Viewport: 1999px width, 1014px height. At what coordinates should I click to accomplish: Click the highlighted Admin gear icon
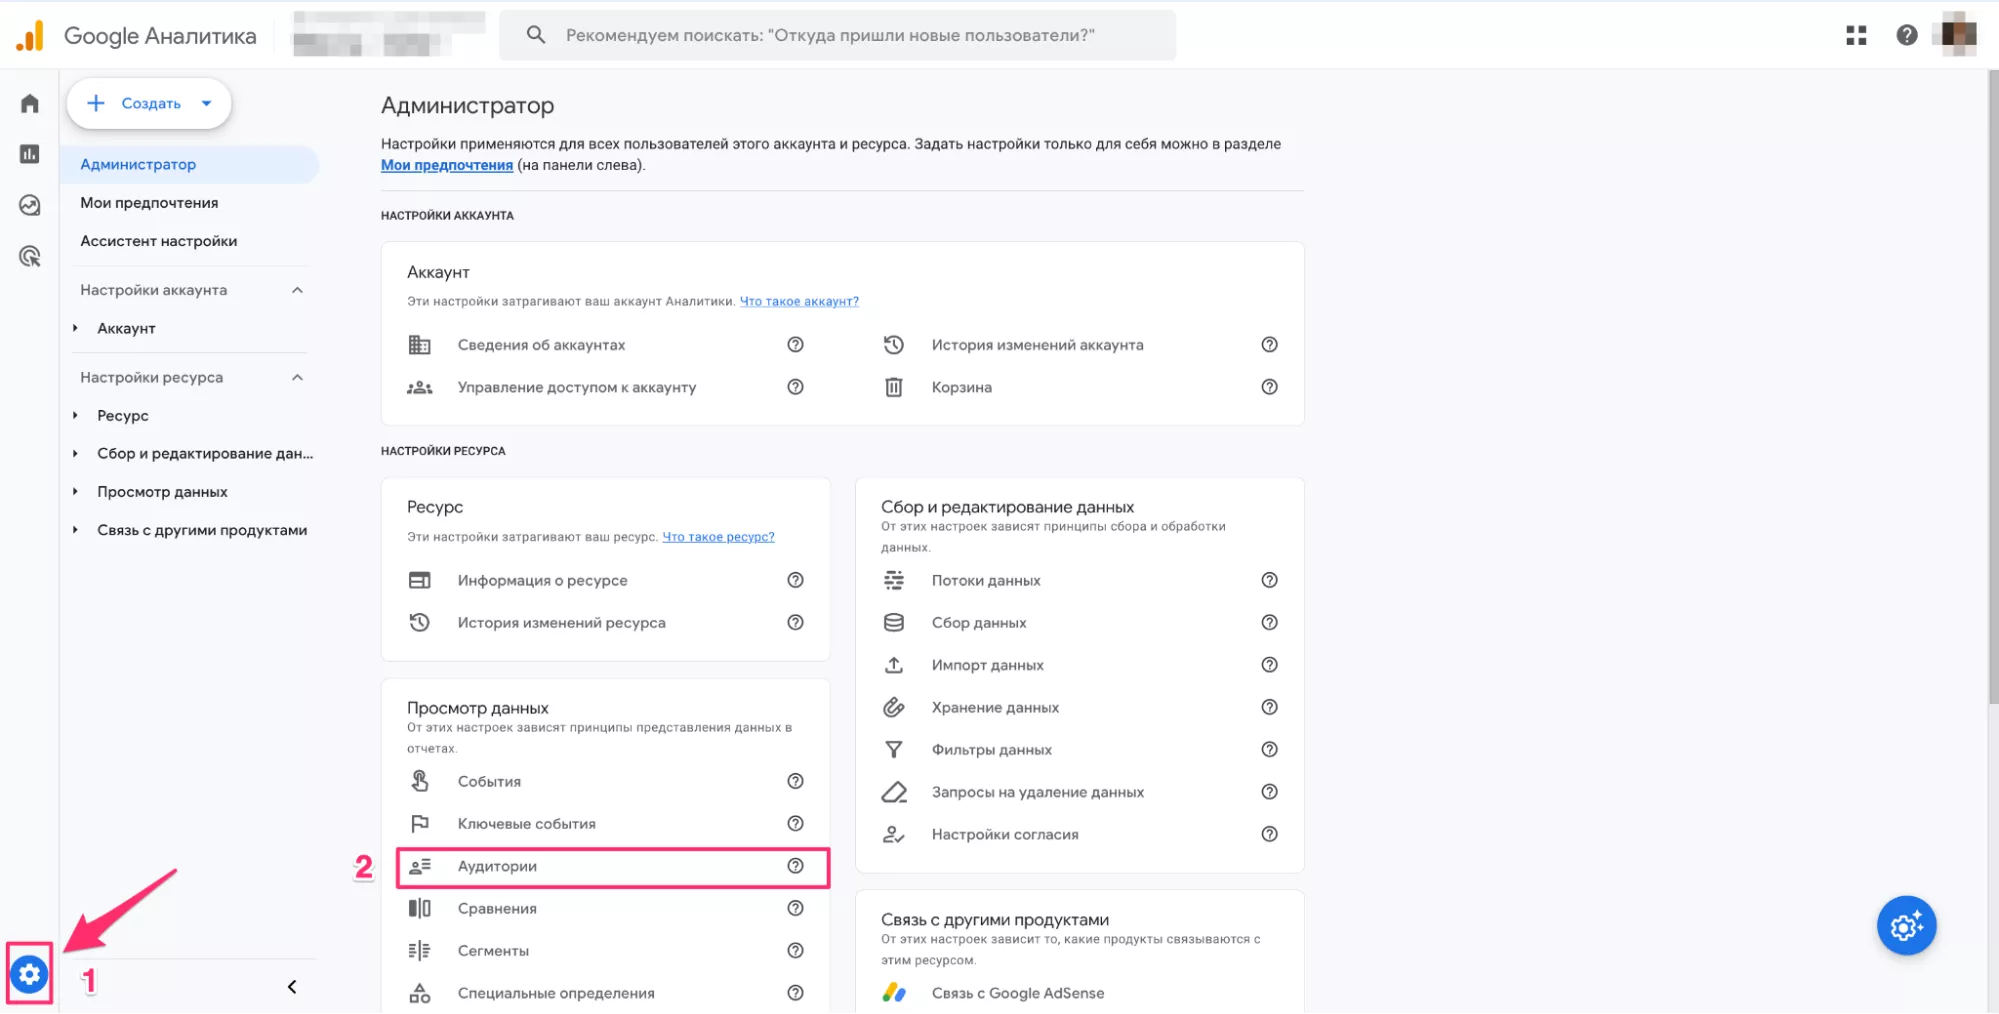[29, 974]
